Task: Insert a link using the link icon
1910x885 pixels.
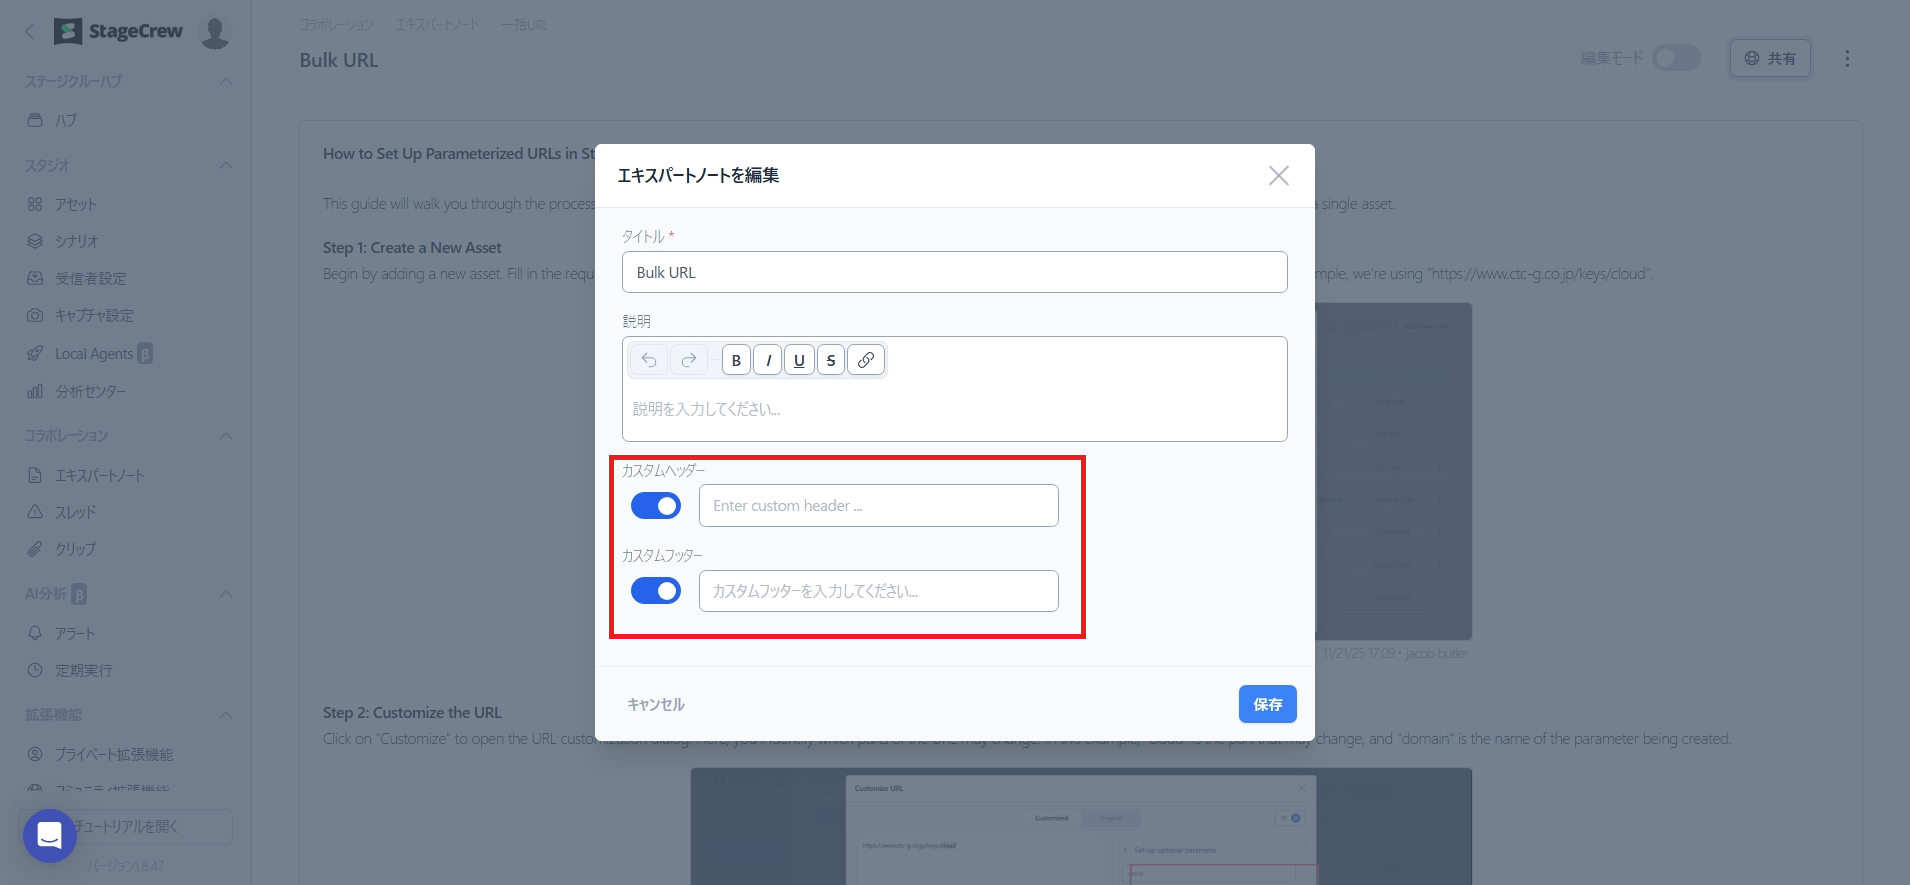Action: [x=866, y=360]
